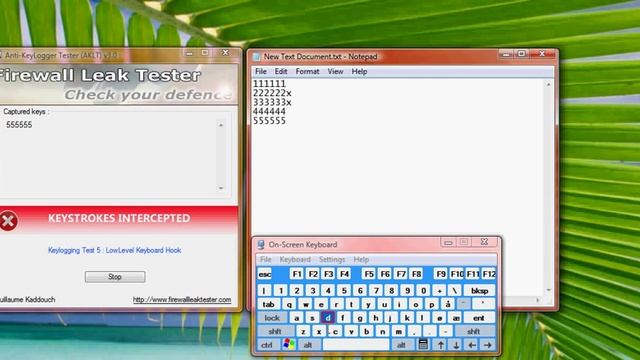
Task: Tap the F5 key on On-Screen Keyboard
Action: pos(369,274)
